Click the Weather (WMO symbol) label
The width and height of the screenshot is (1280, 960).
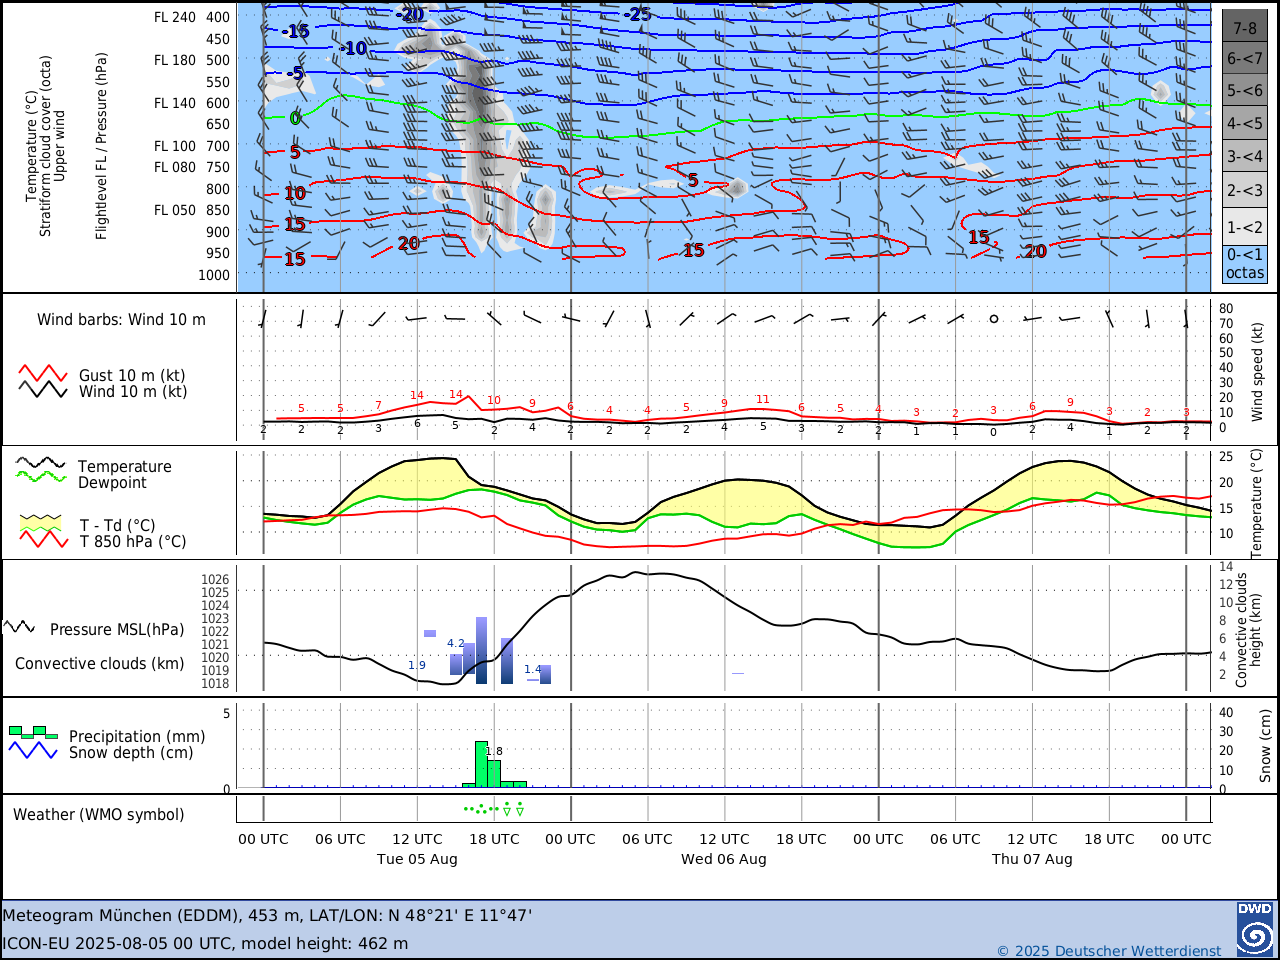point(99,814)
